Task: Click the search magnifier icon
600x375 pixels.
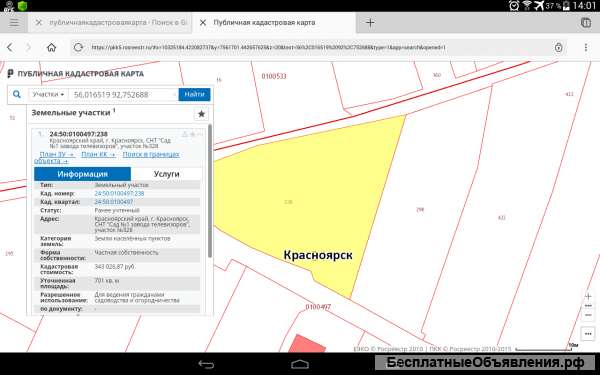Action: point(17,94)
